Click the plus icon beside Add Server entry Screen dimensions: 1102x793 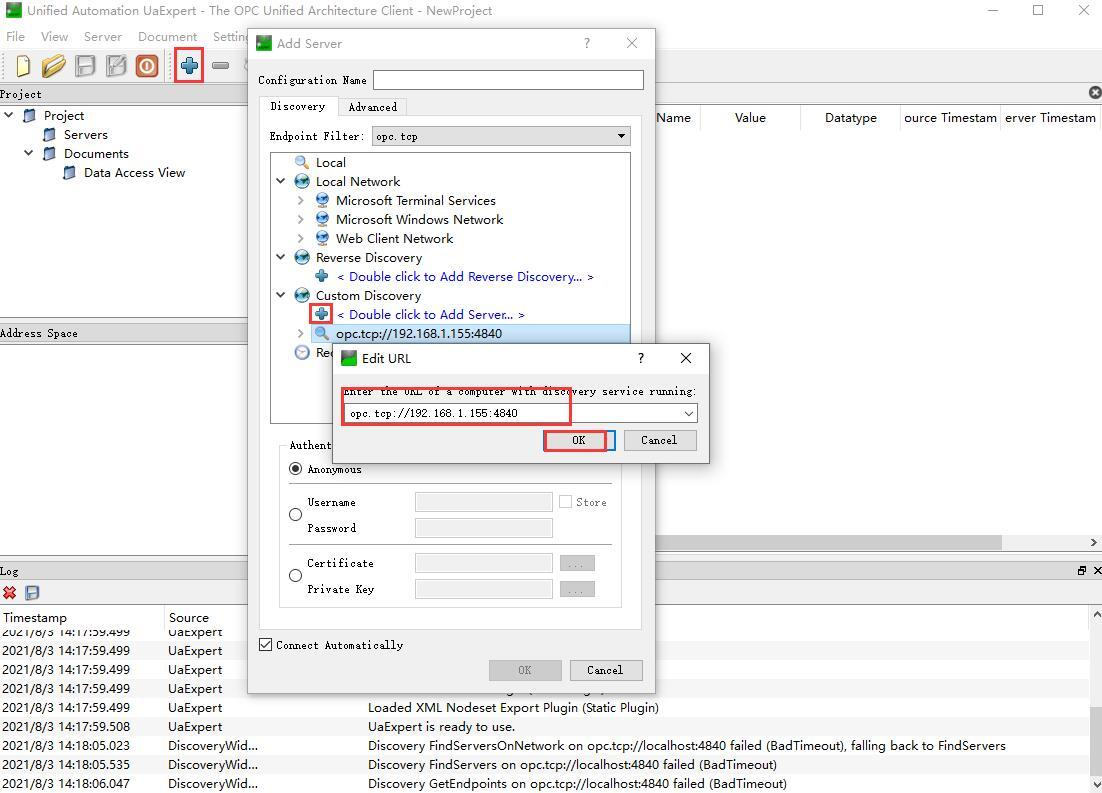click(x=321, y=314)
